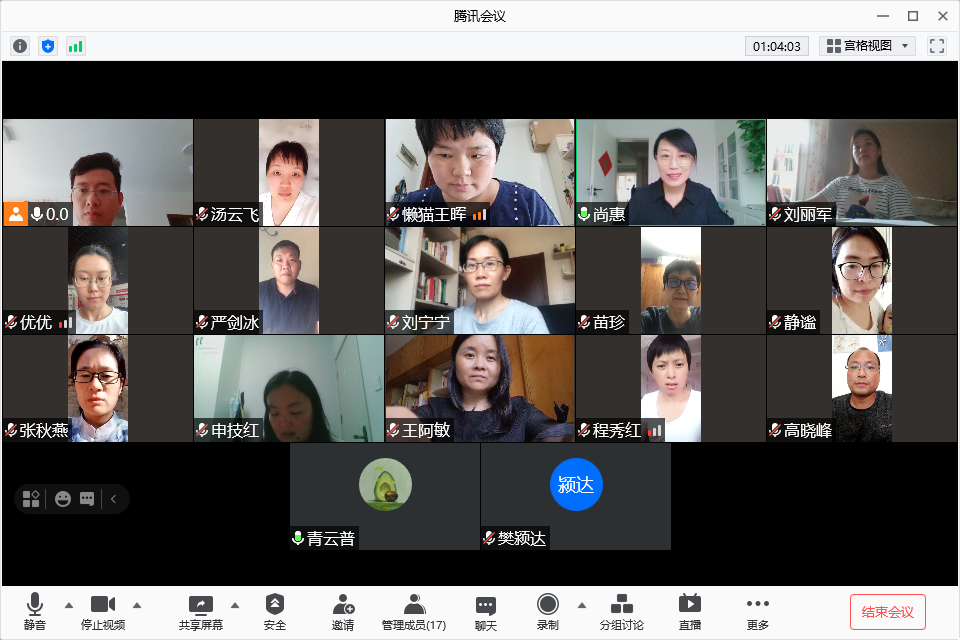Open 管理成员(17) member list

coord(414,611)
